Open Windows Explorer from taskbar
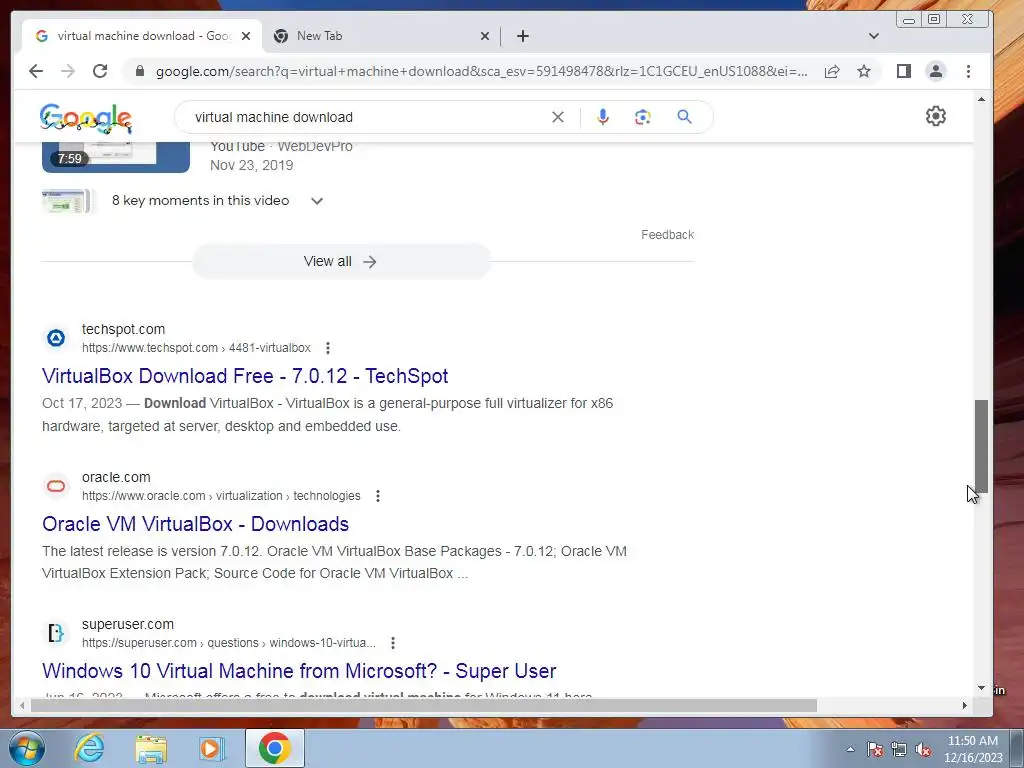 (151, 749)
